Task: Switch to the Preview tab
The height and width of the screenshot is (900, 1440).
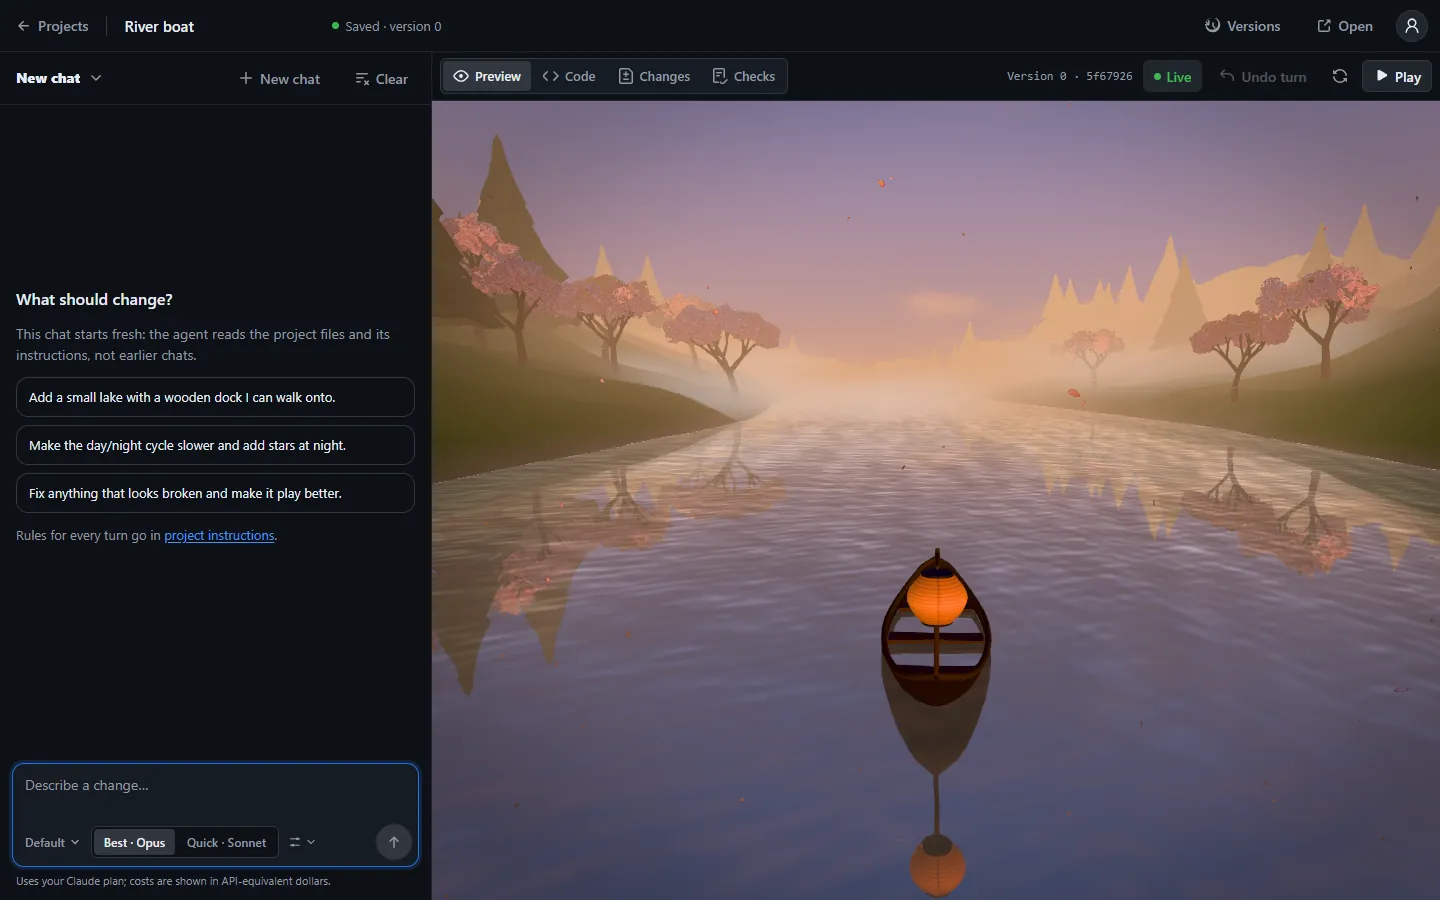Action: 487,76
